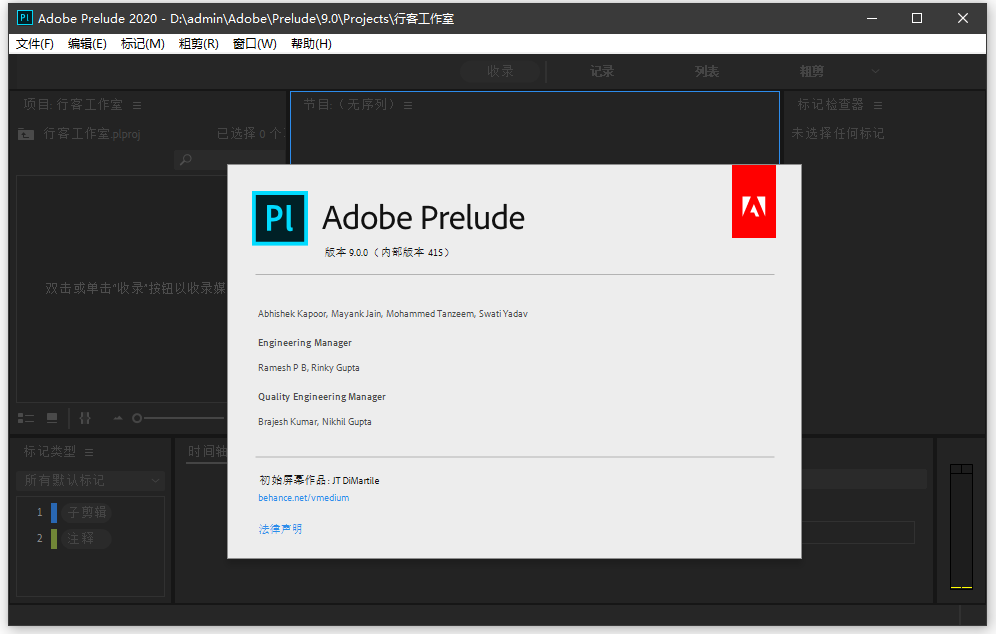Open the 文件(F) menu
The width and height of the screenshot is (996, 634).
34,44
